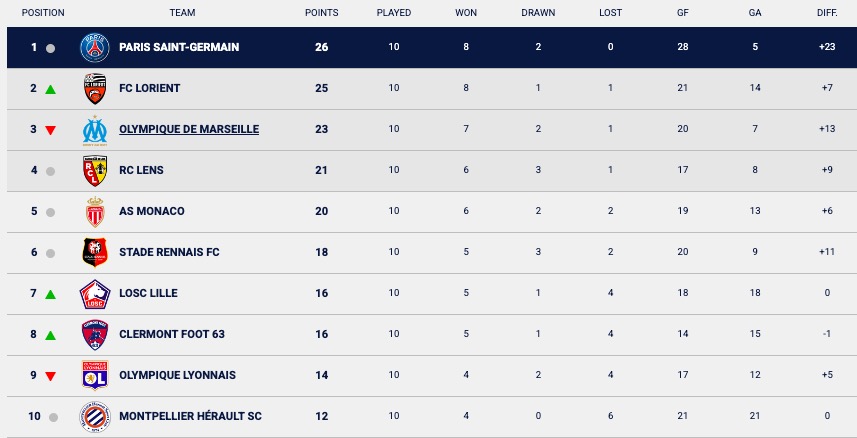Screen dimensions: 857x438
Task: Click the FC Lorient club logo
Action: pyautogui.click(x=94, y=88)
